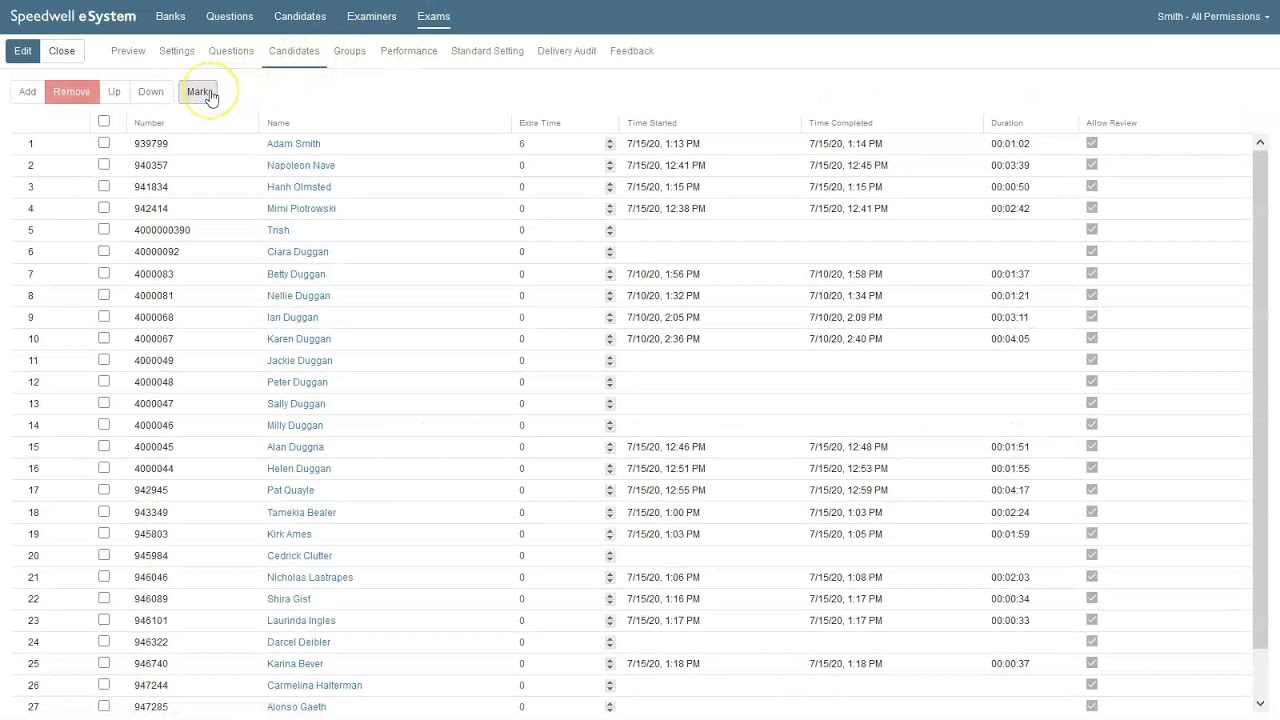Adjust extra time stepper for Ian Duggan

[x=609, y=318]
